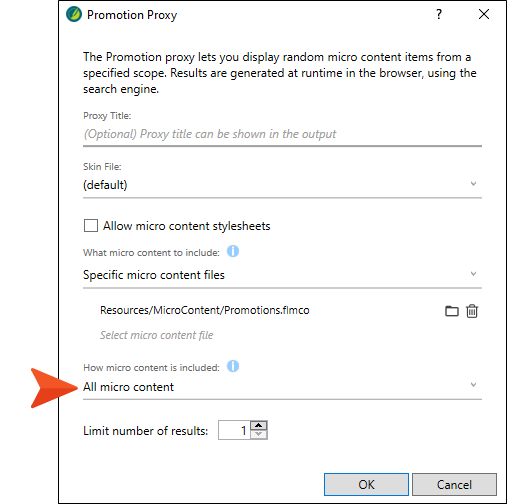Click the info icon beside What micro content to include
The width and height of the screenshot is (507, 504).
pyautogui.click(x=233, y=251)
